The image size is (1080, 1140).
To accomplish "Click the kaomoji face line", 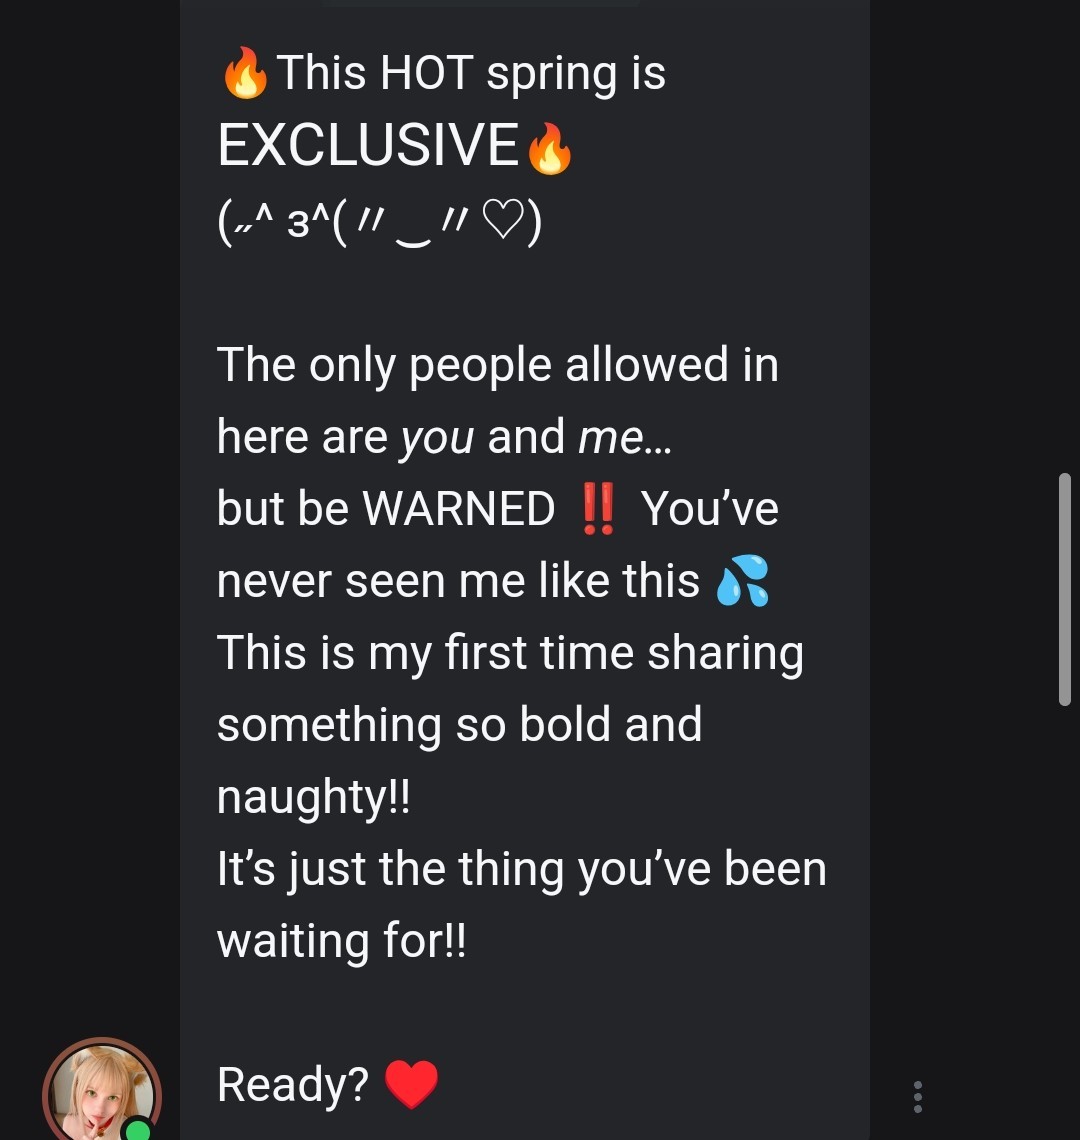I will coord(379,223).
